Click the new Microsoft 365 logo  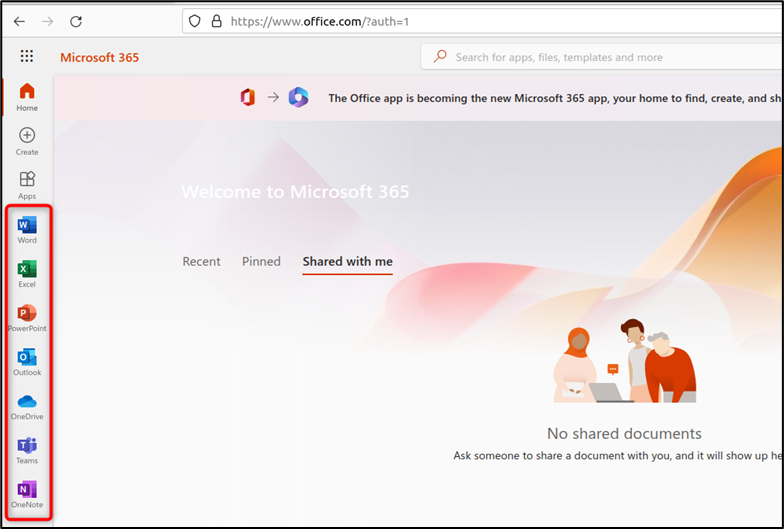(x=298, y=97)
